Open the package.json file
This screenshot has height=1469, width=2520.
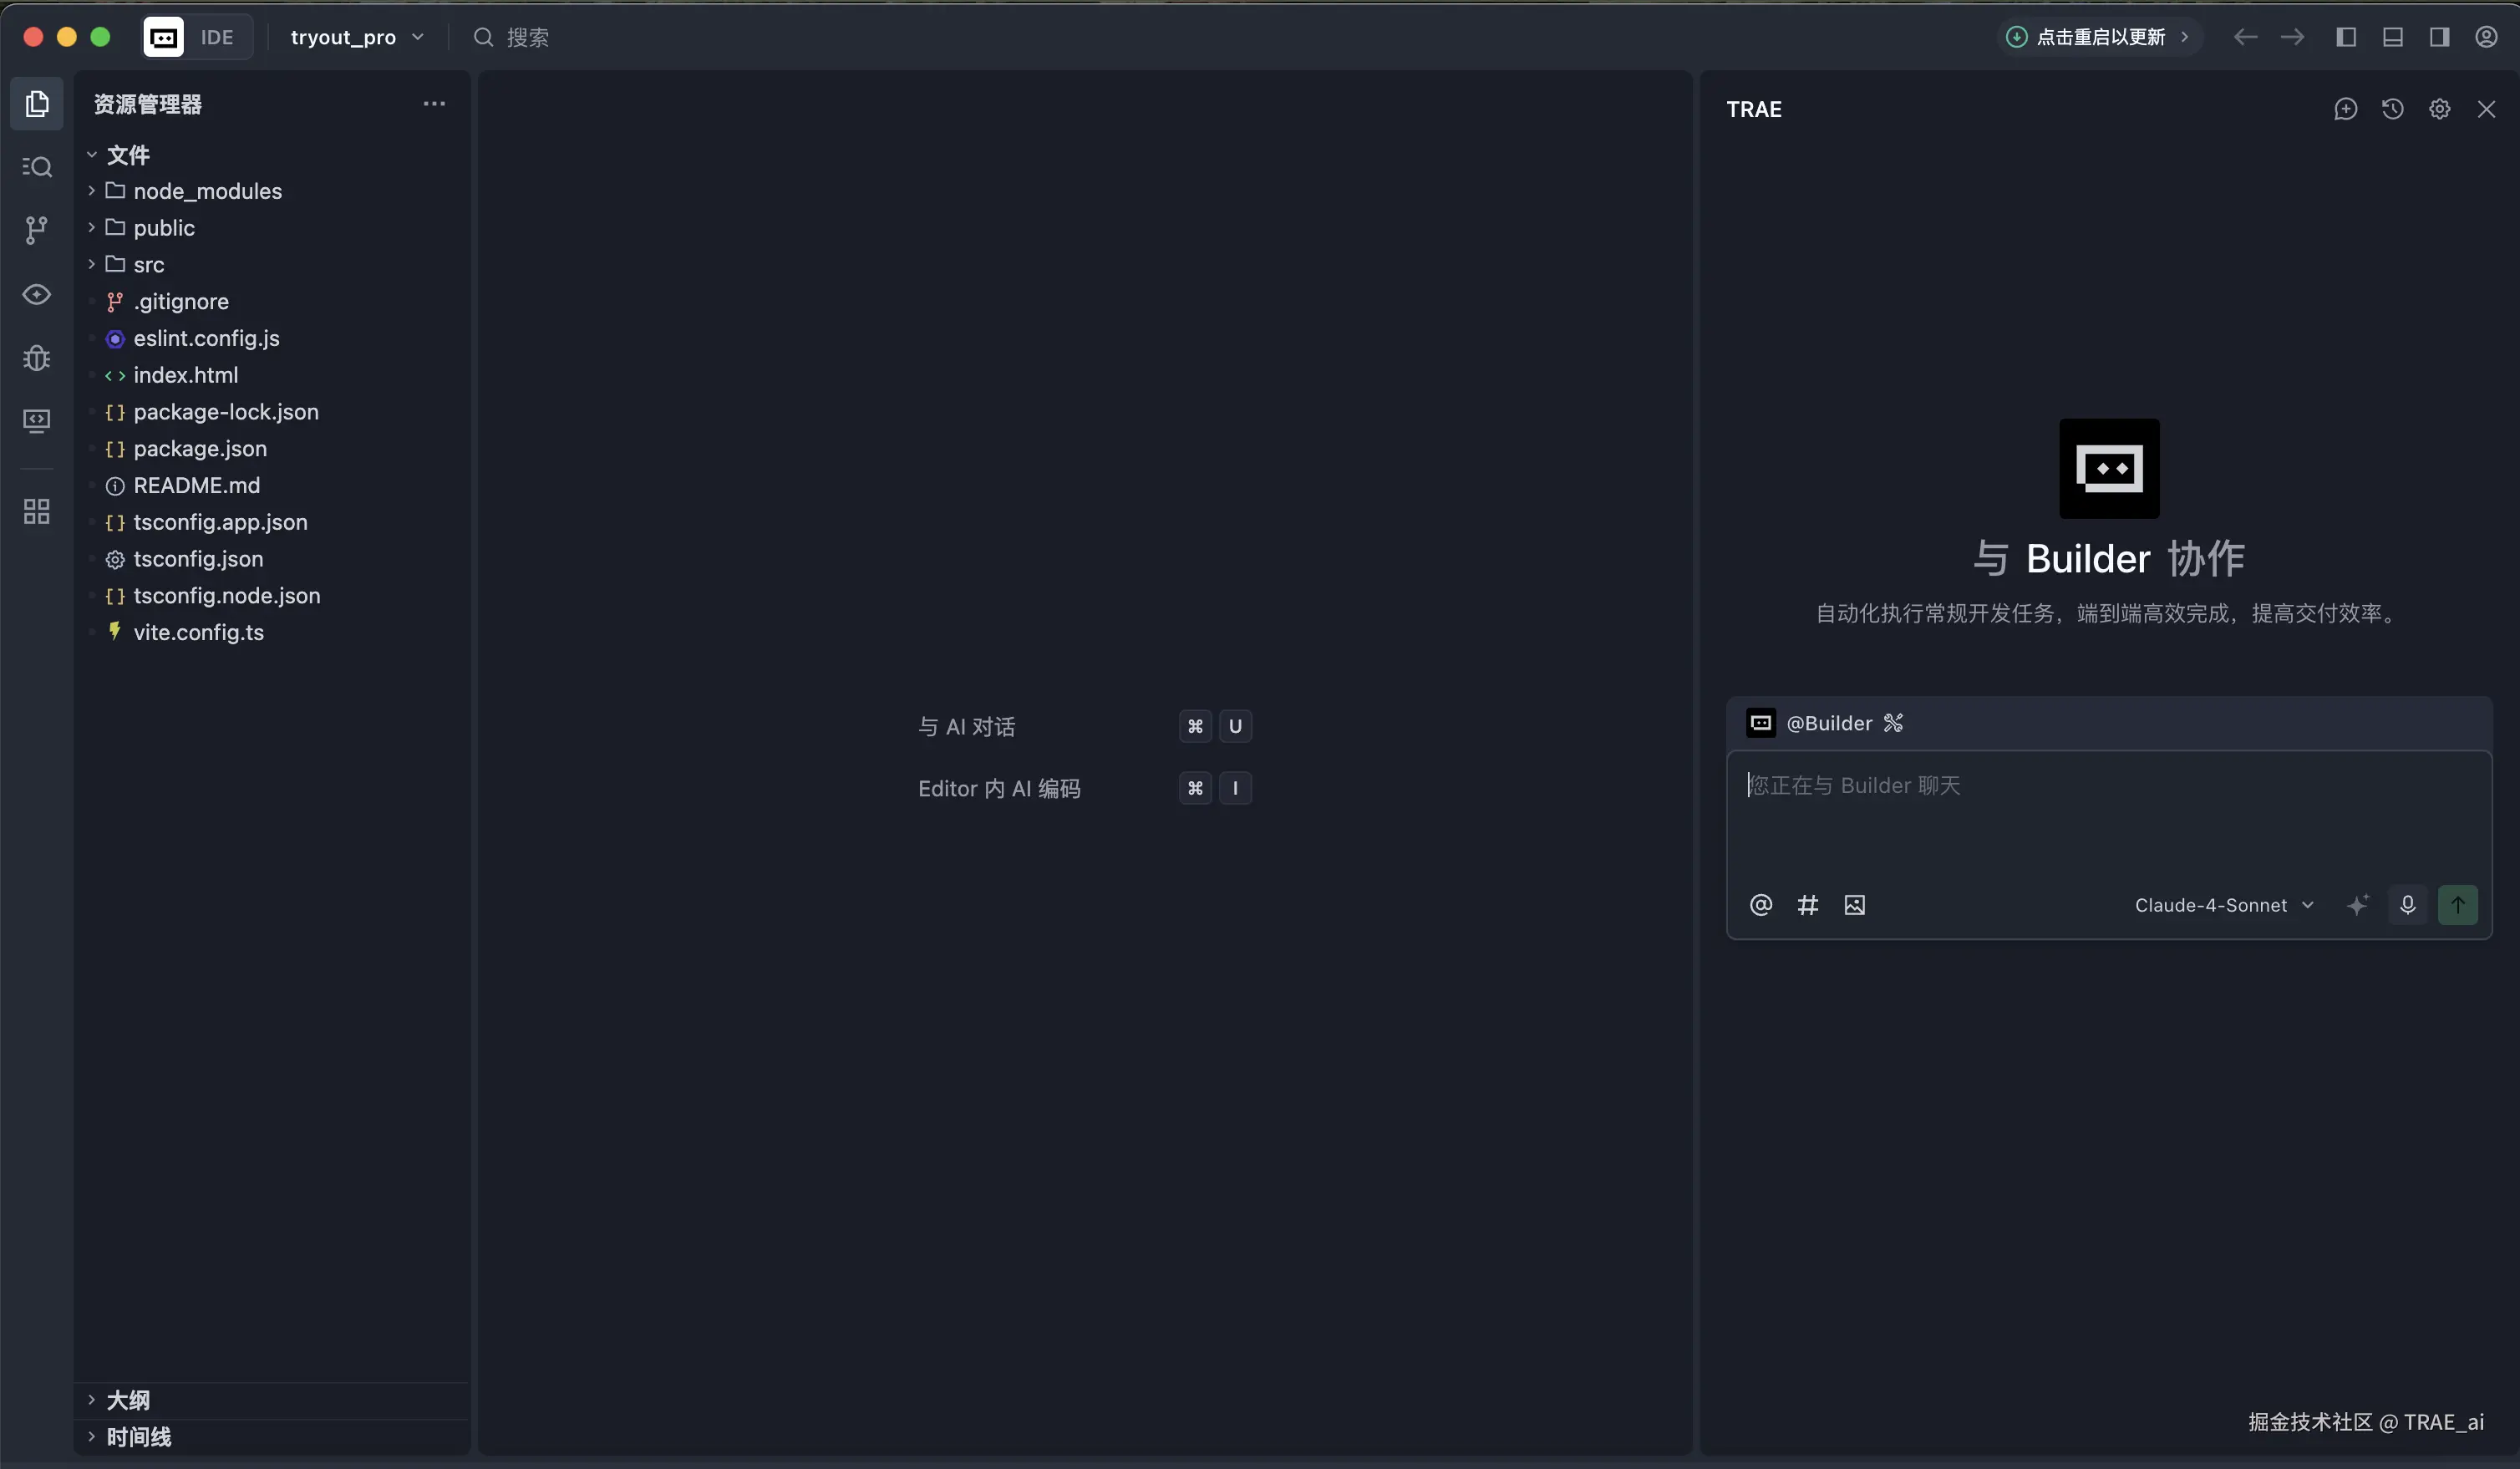pos(200,449)
